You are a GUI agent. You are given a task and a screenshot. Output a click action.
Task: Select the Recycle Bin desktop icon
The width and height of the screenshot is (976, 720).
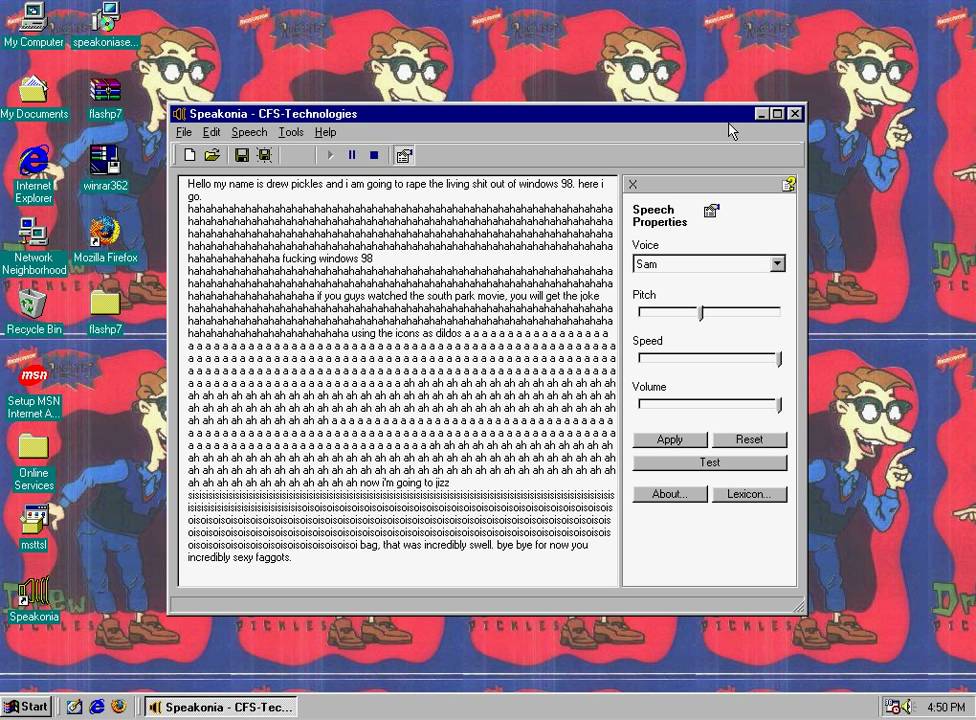pyautogui.click(x=34, y=313)
